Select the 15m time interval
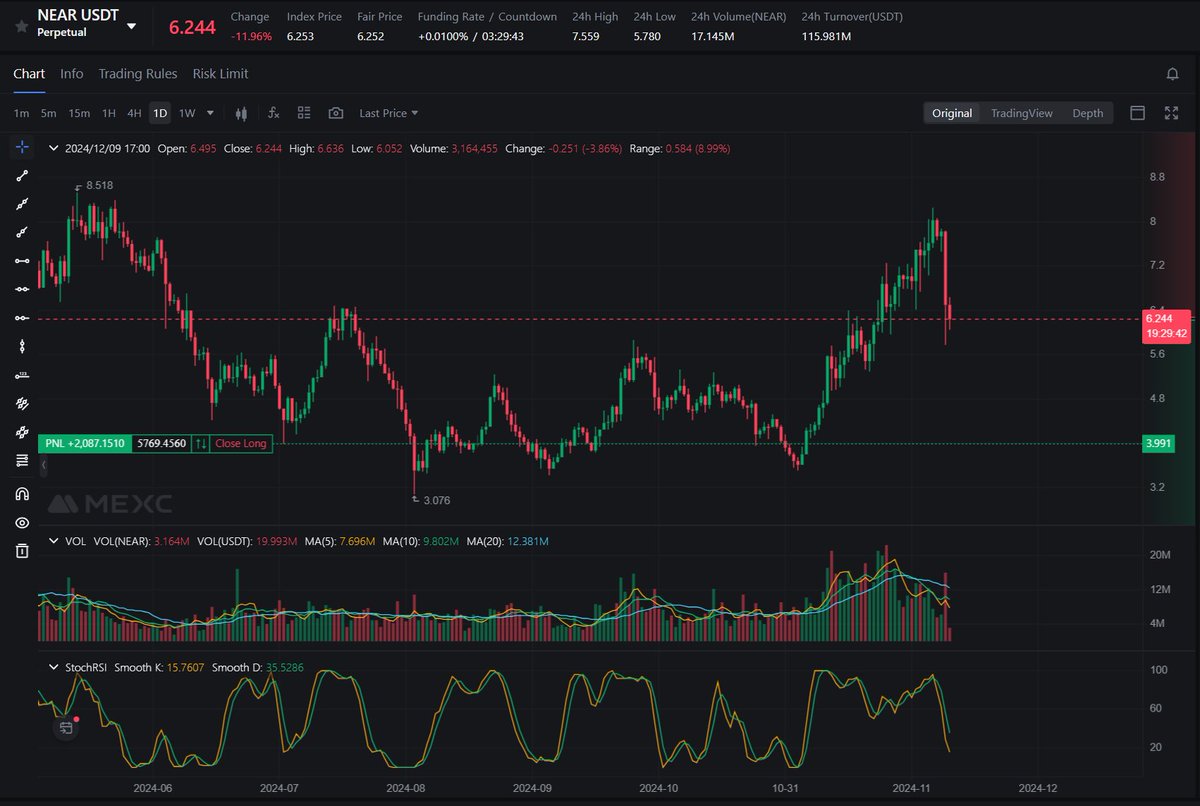The height and width of the screenshot is (806, 1200). [79, 113]
